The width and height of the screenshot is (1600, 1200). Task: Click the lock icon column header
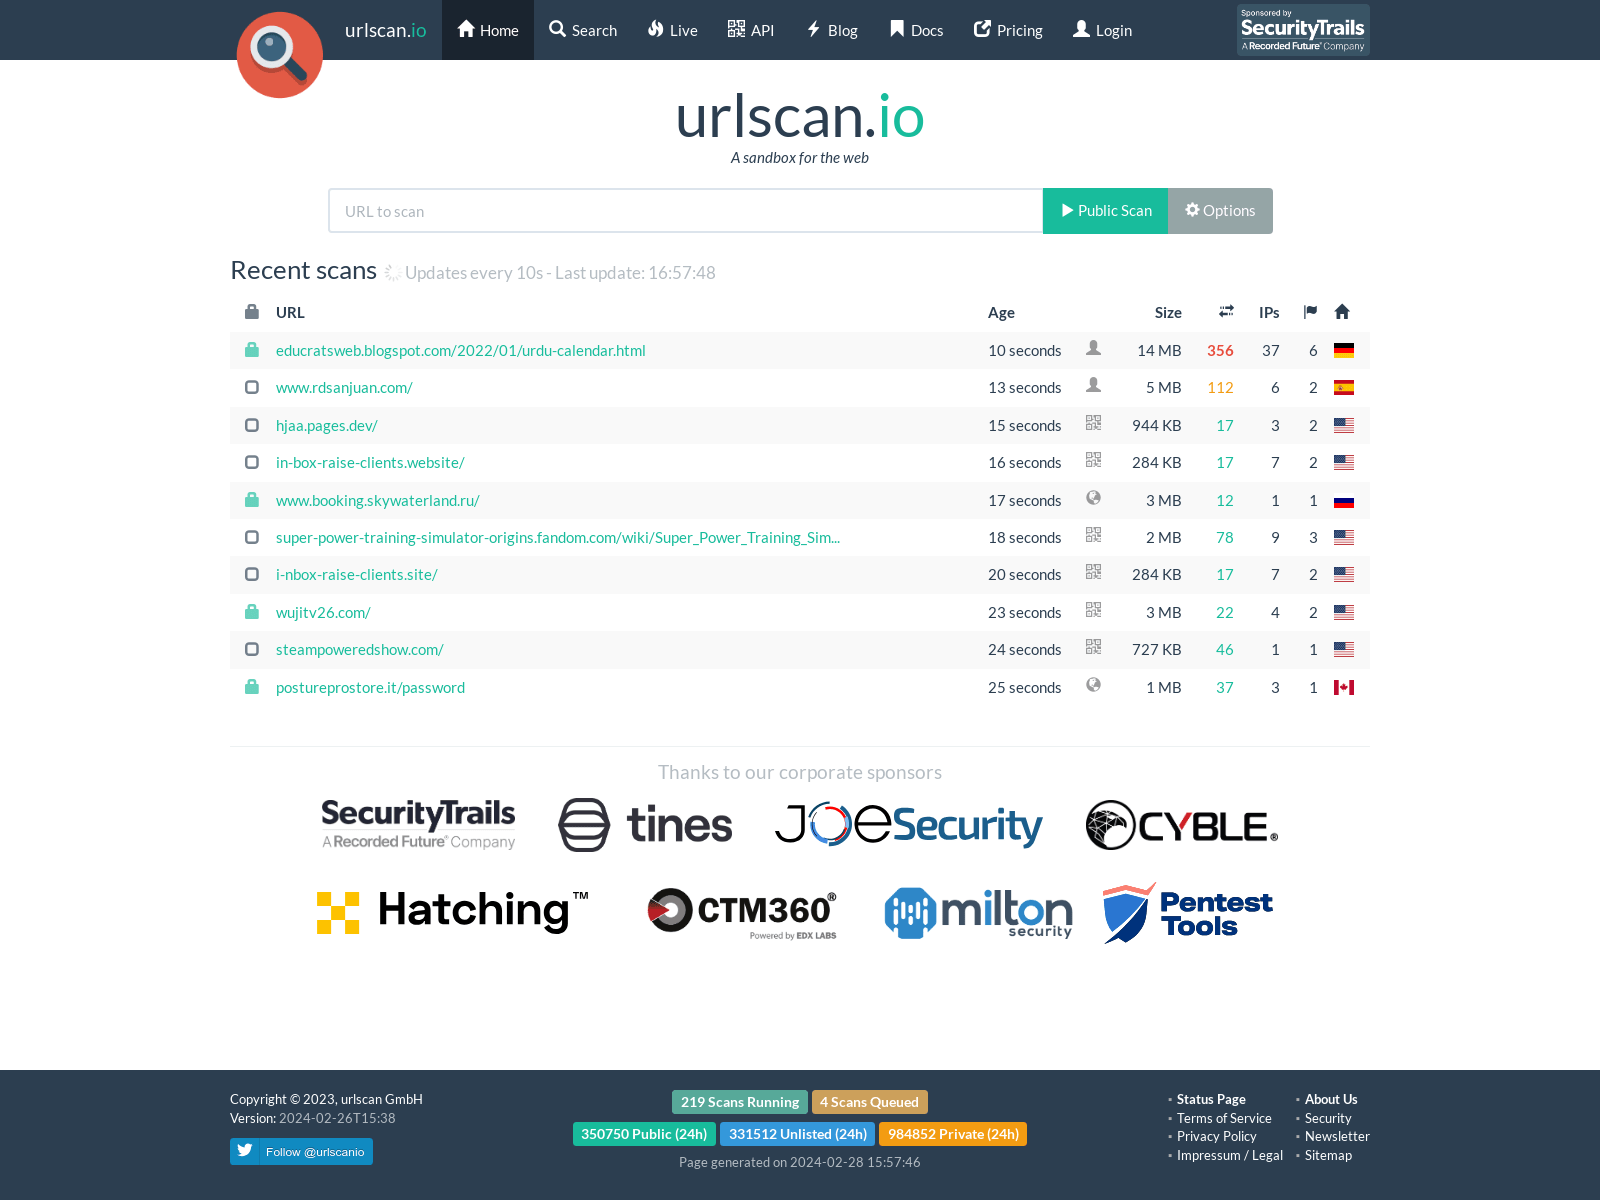click(x=252, y=312)
